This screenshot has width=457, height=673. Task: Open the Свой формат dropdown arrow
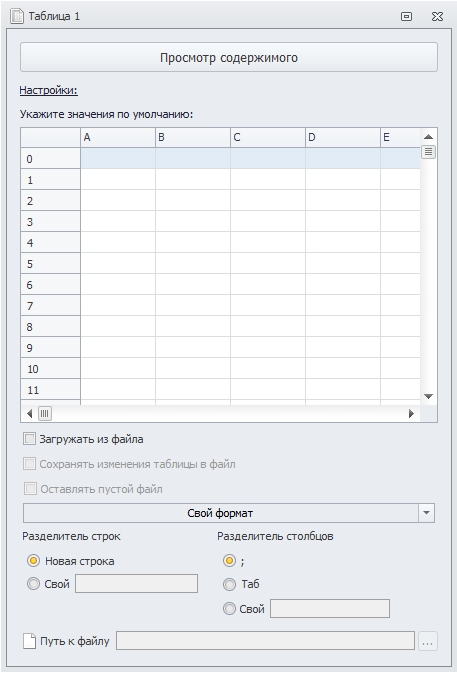pyautogui.click(x=426, y=513)
